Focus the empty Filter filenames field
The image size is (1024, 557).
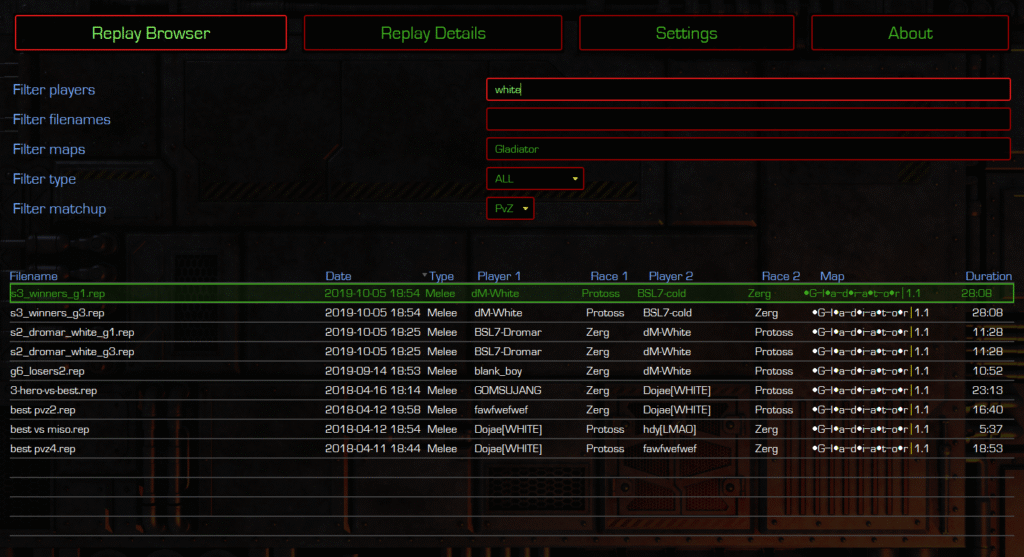pos(748,120)
